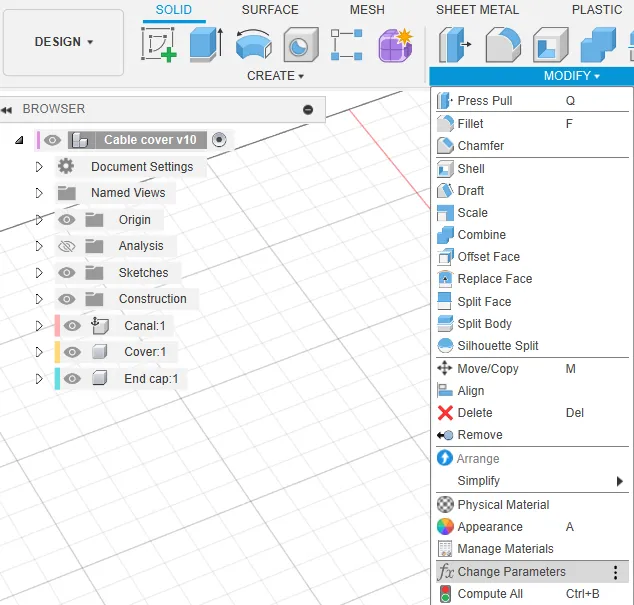
Task: Select the Extrude tool icon
Action: click(206, 44)
